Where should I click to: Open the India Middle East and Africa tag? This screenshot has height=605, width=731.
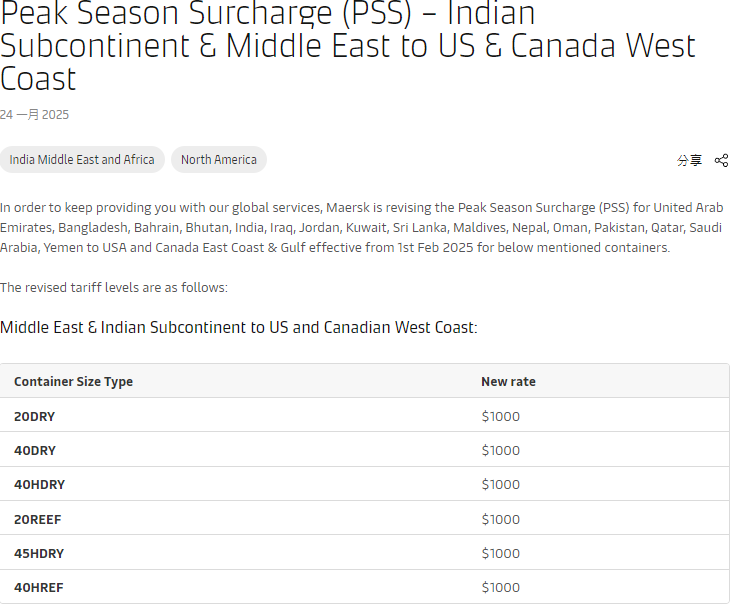pyautogui.click(x=82, y=160)
